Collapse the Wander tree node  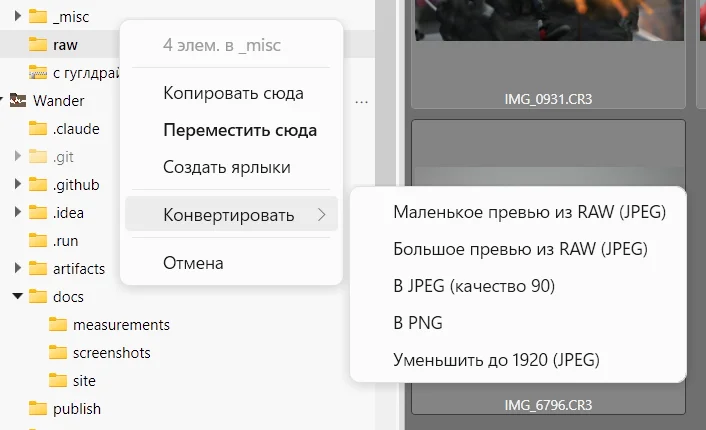click(1, 100)
